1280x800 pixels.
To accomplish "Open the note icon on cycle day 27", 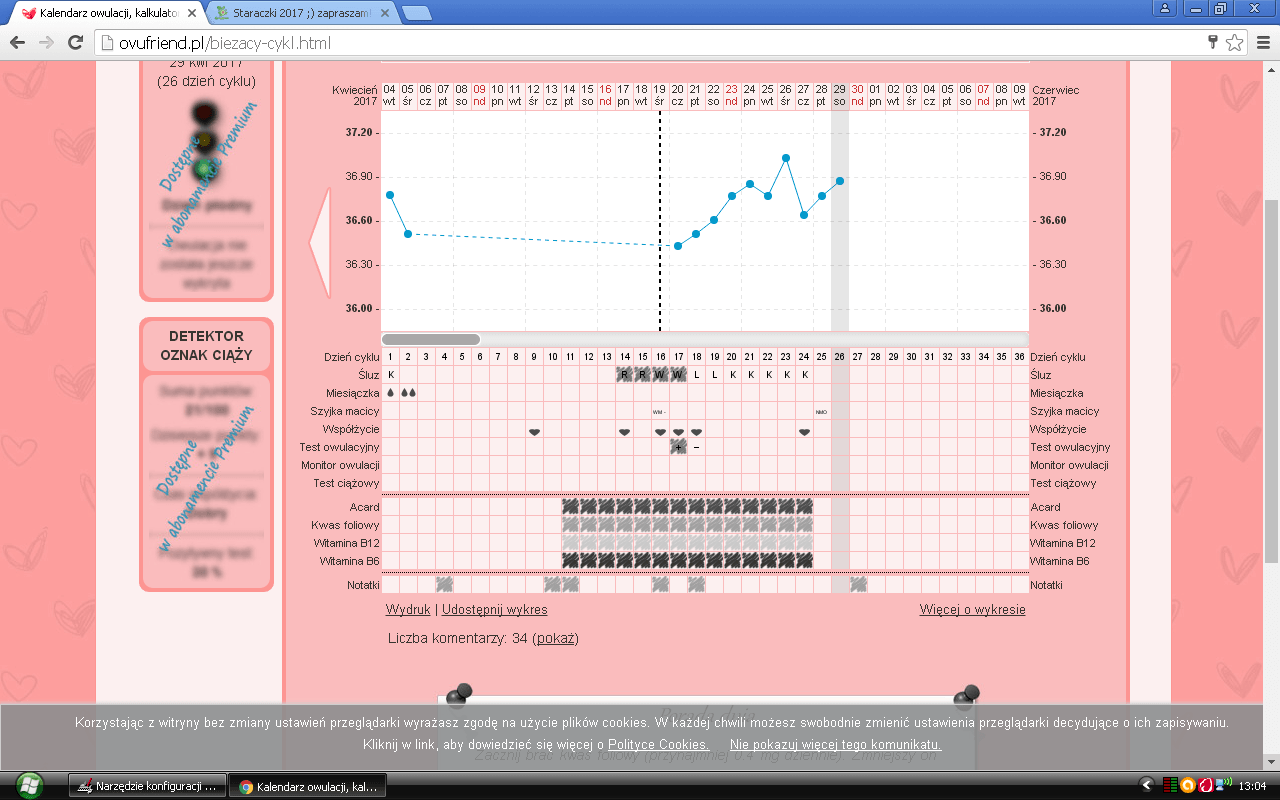I will coord(859,585).
